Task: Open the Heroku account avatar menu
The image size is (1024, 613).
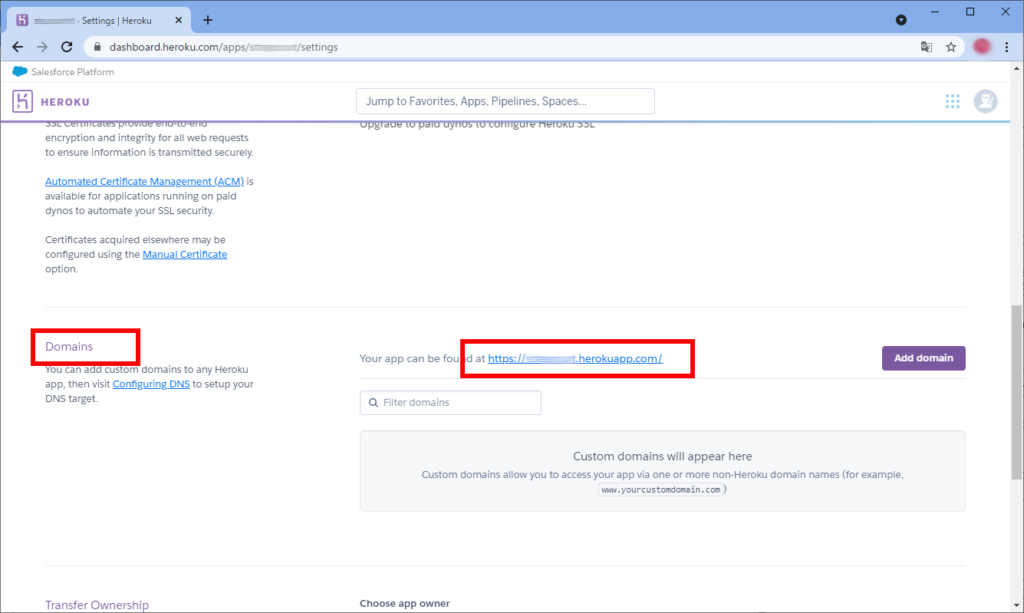Action: coord(985,101)
